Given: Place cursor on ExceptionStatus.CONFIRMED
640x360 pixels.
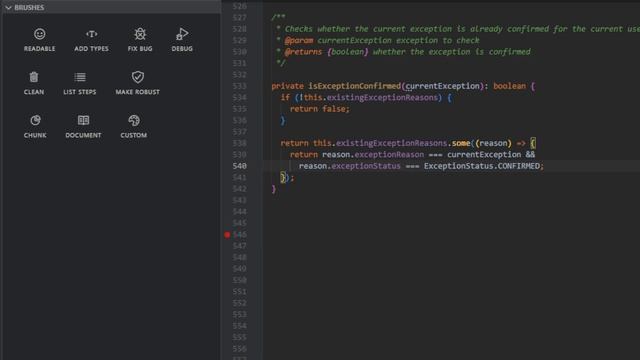Looking at the screenshot, I should coord(482,166).
